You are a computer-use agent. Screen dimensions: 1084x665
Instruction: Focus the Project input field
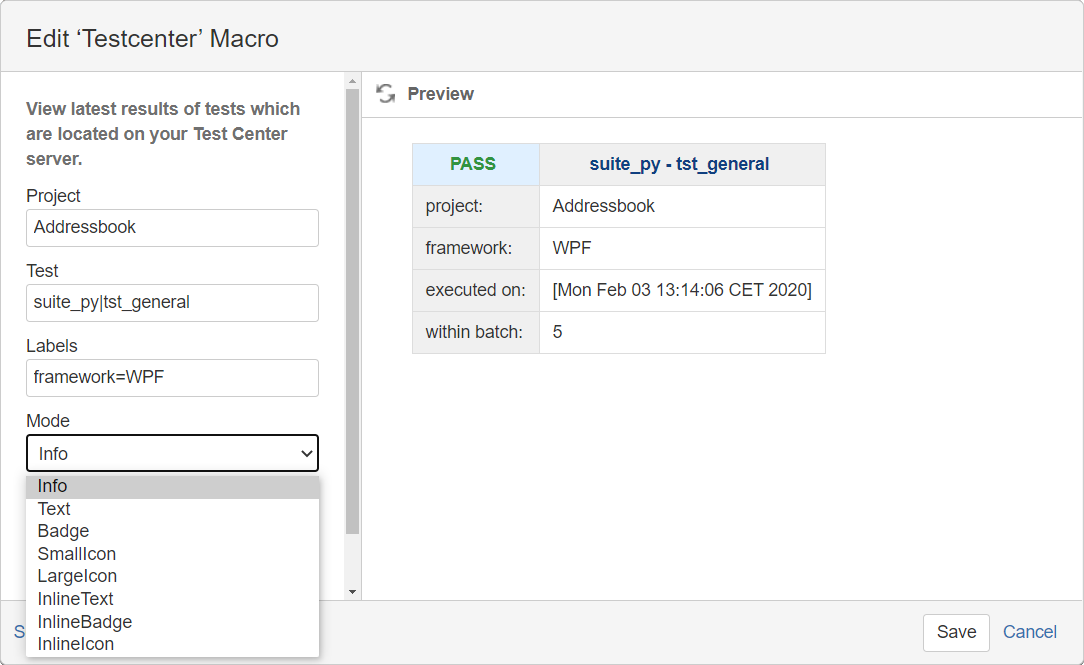[172, 228]
